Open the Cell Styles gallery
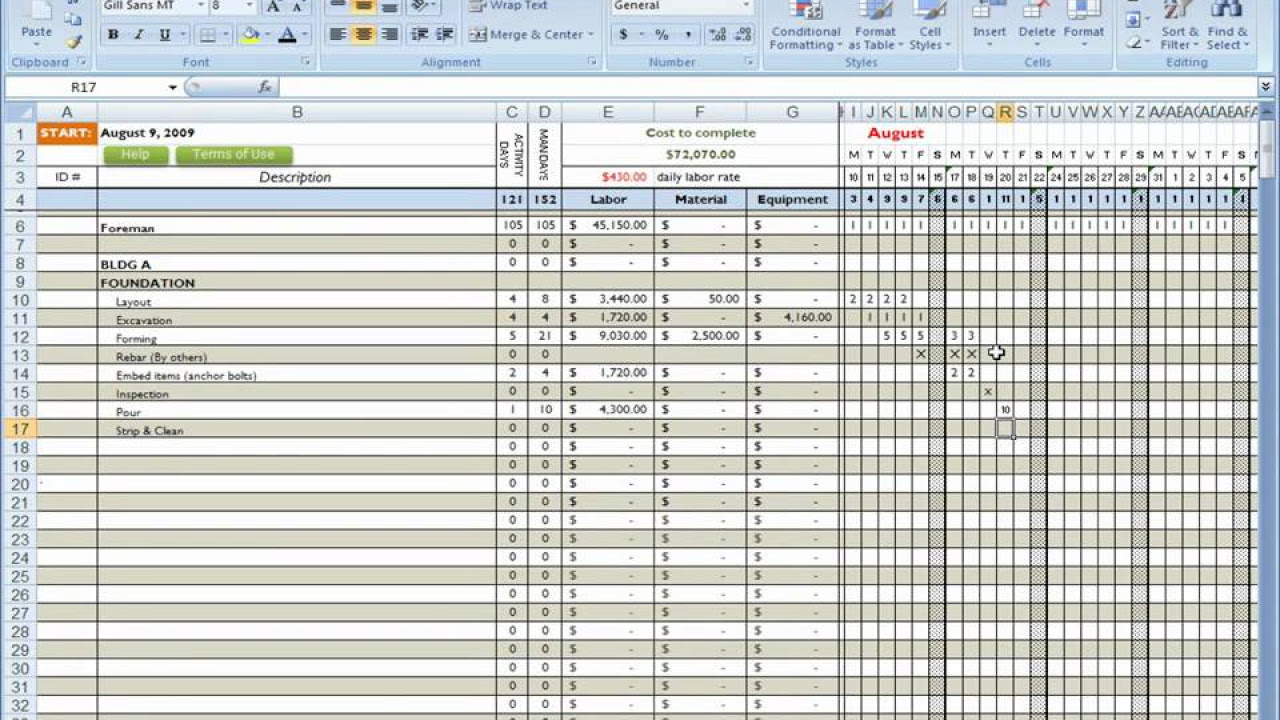The height and width of the screenshot is (720, 1280). [x=930, y=27]
